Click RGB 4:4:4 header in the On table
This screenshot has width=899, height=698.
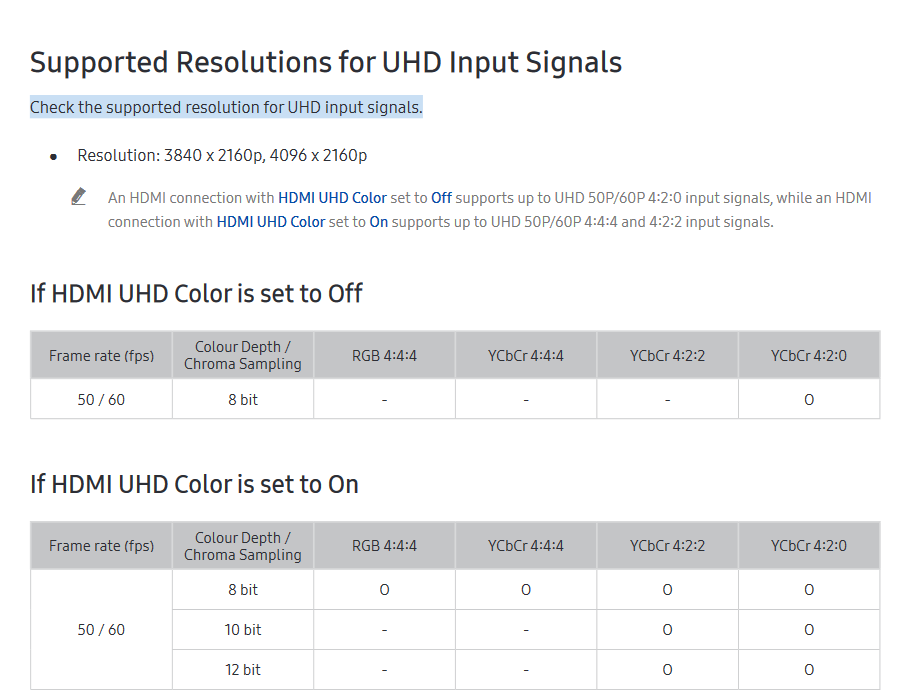pyautogui.click(x=384, y=546)
